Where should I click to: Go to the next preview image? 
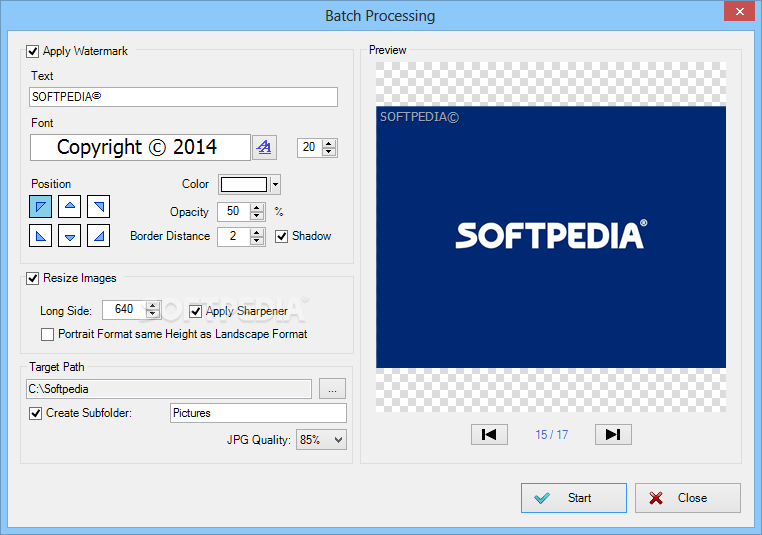tap(613, 434)
